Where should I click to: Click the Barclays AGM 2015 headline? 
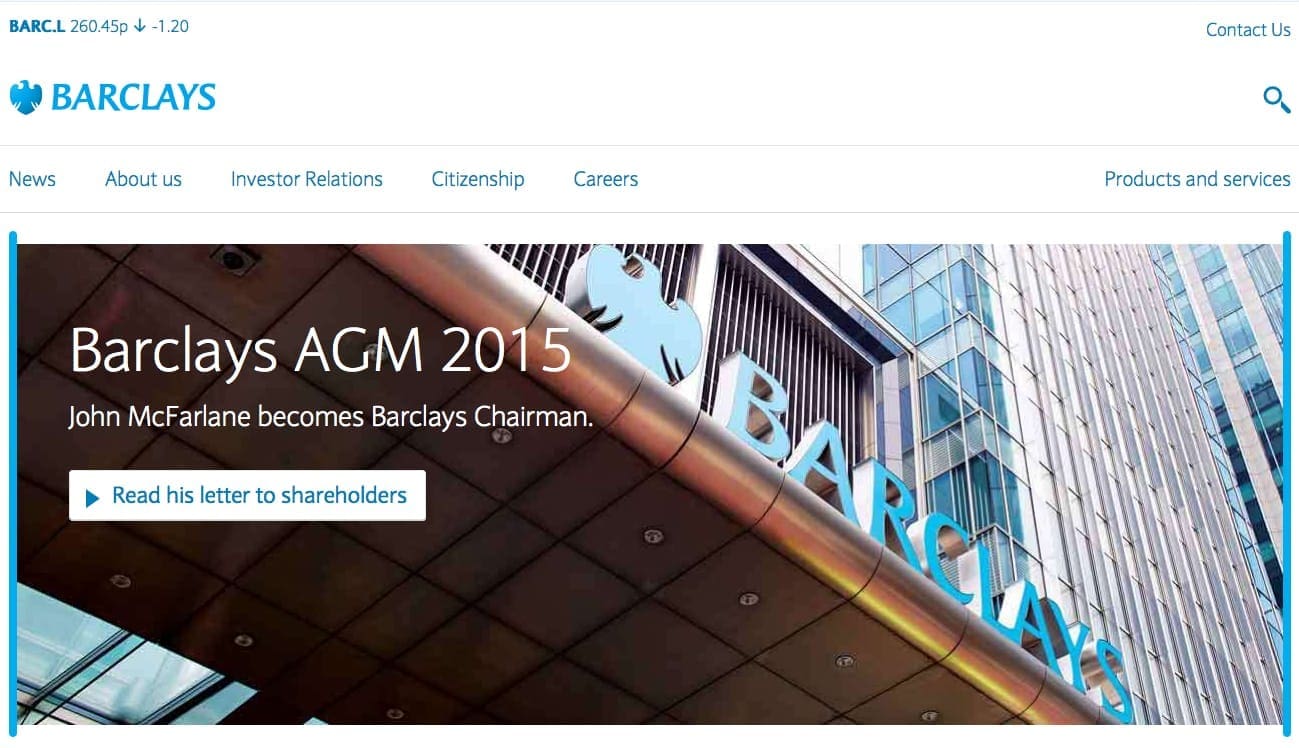[x=321, y=350]
